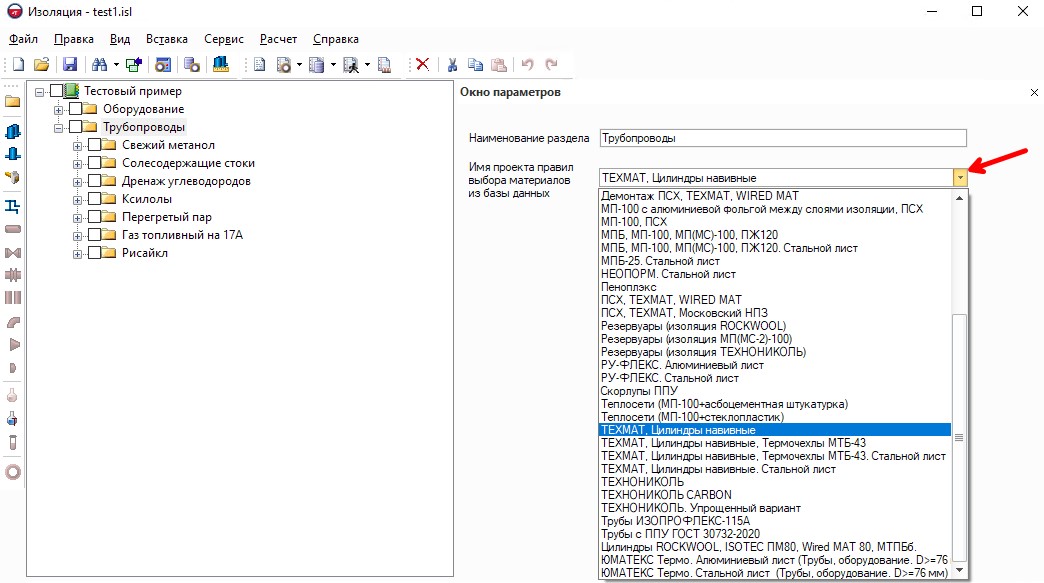The width and height of the screenshot is (1044, 583).
Task: Click the Наименование раздела input field
Action: tap(782, 138)
